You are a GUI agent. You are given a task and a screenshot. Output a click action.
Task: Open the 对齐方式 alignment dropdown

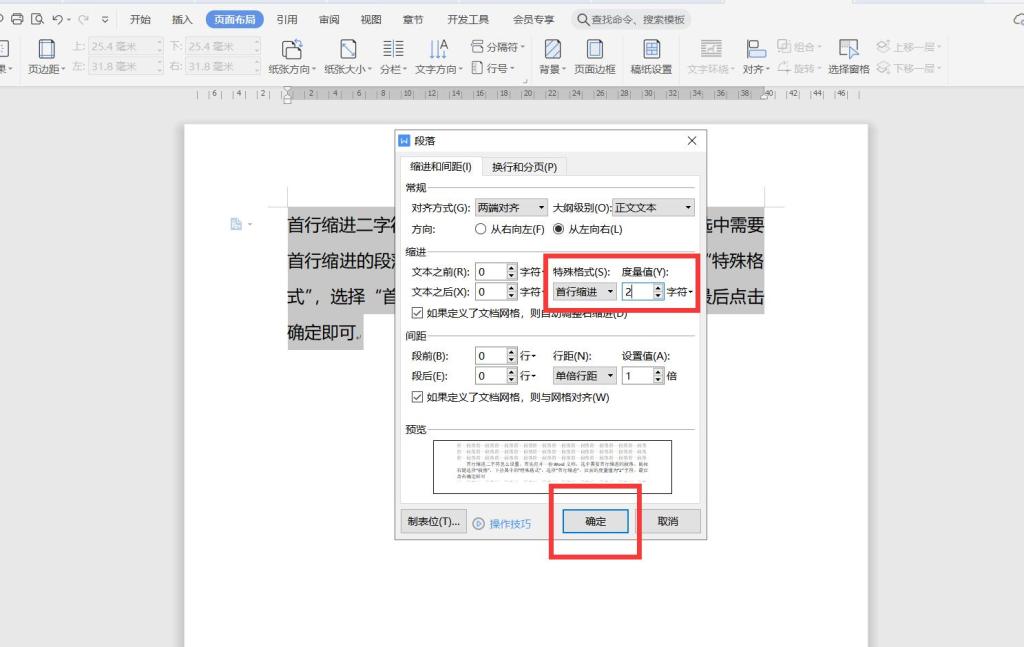click(x=511, y=208)
